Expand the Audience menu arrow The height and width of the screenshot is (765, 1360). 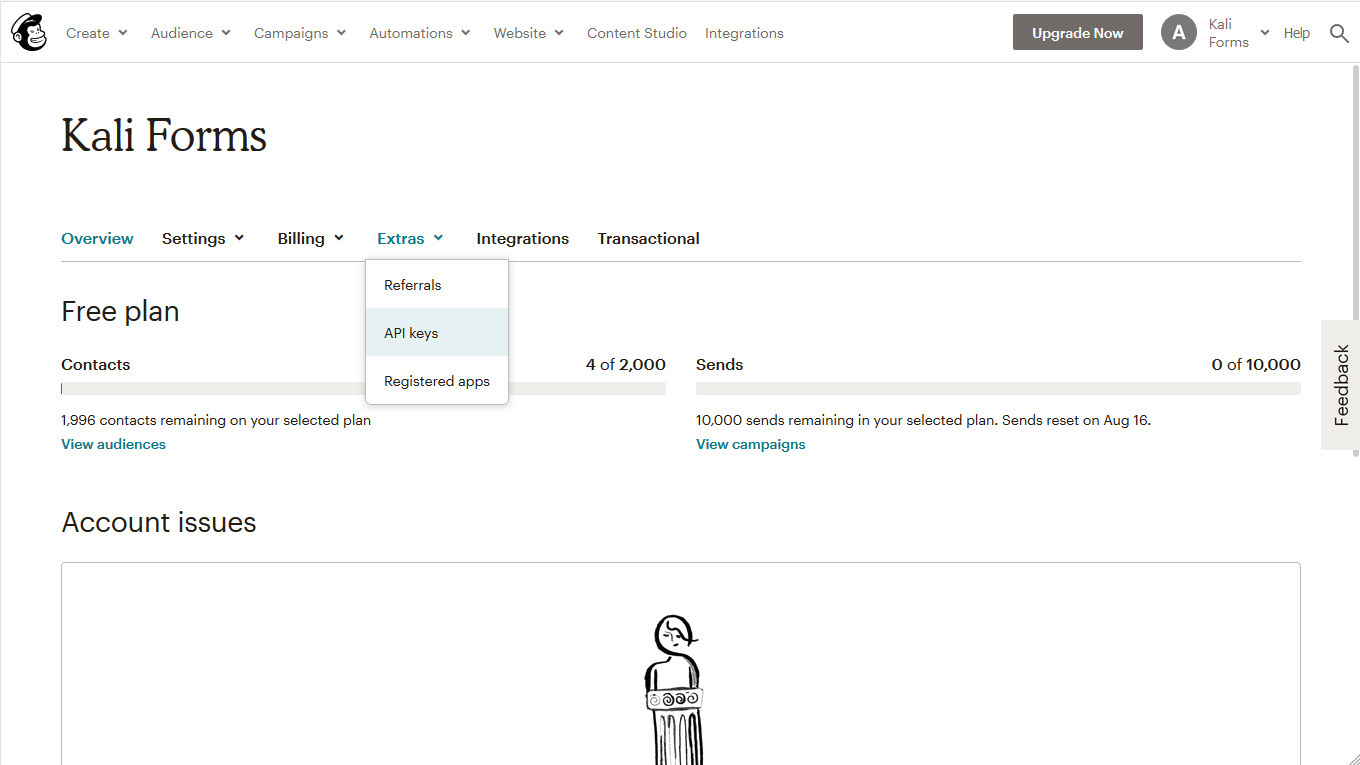click(226, 33)
